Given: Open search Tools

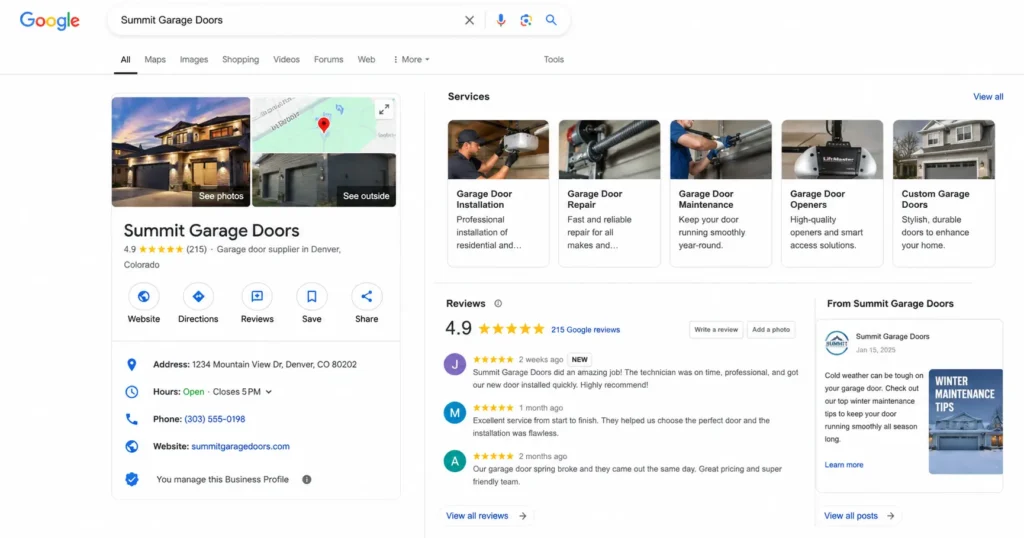Looking at the screenshot, I should (x=554, y=59).
